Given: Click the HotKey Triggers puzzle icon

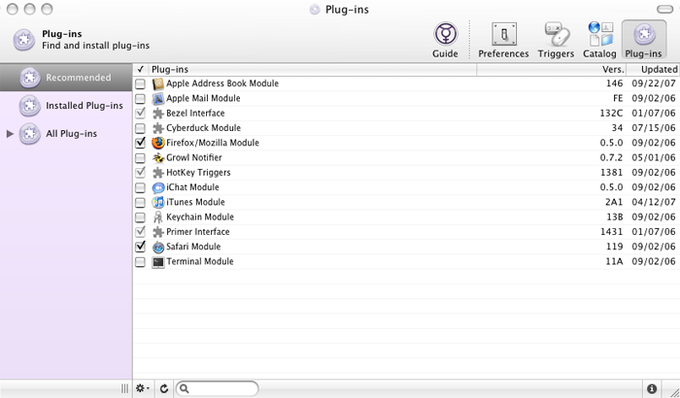Looking at the screenshot, I should 158,173.
